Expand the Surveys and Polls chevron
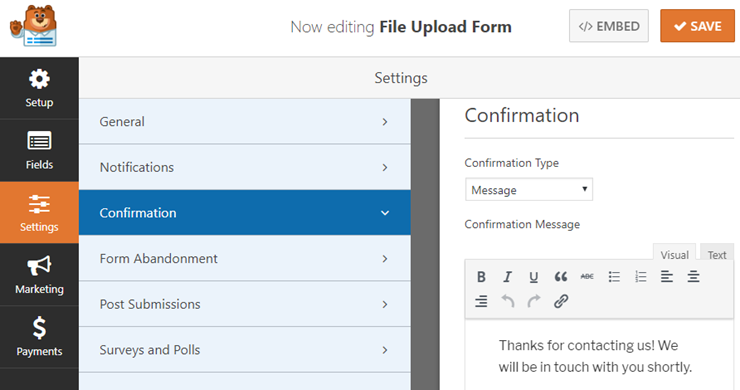740x390 pixels. 385,350
